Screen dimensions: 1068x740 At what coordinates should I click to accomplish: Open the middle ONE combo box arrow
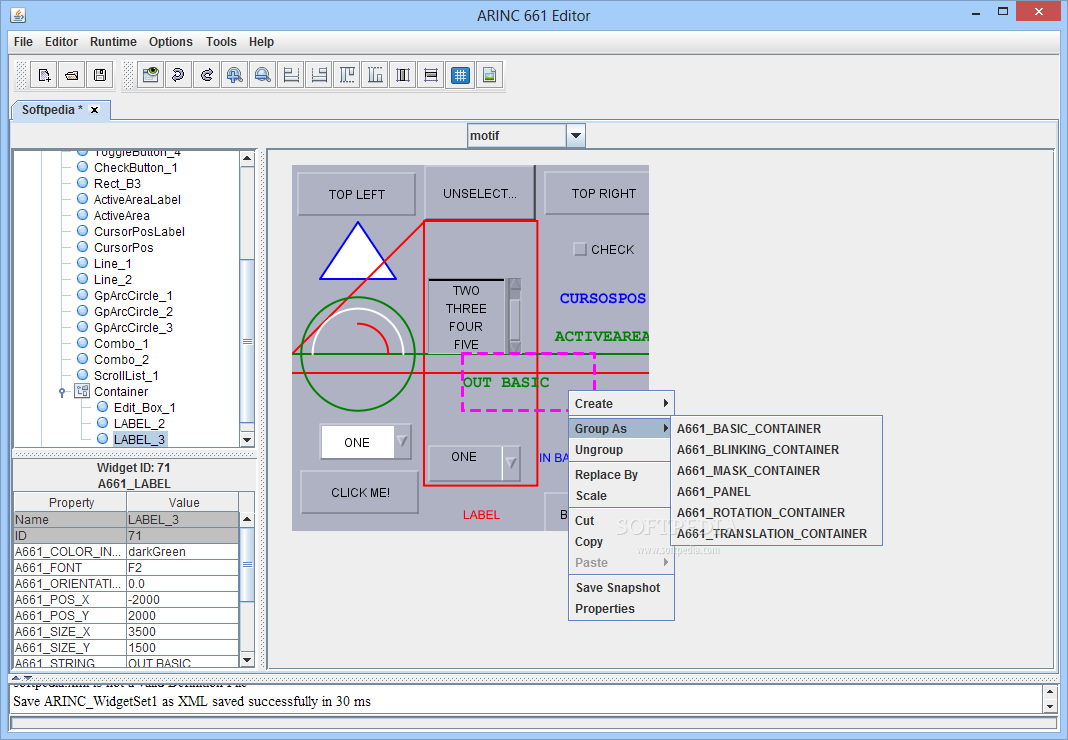(x=511, y=463)
